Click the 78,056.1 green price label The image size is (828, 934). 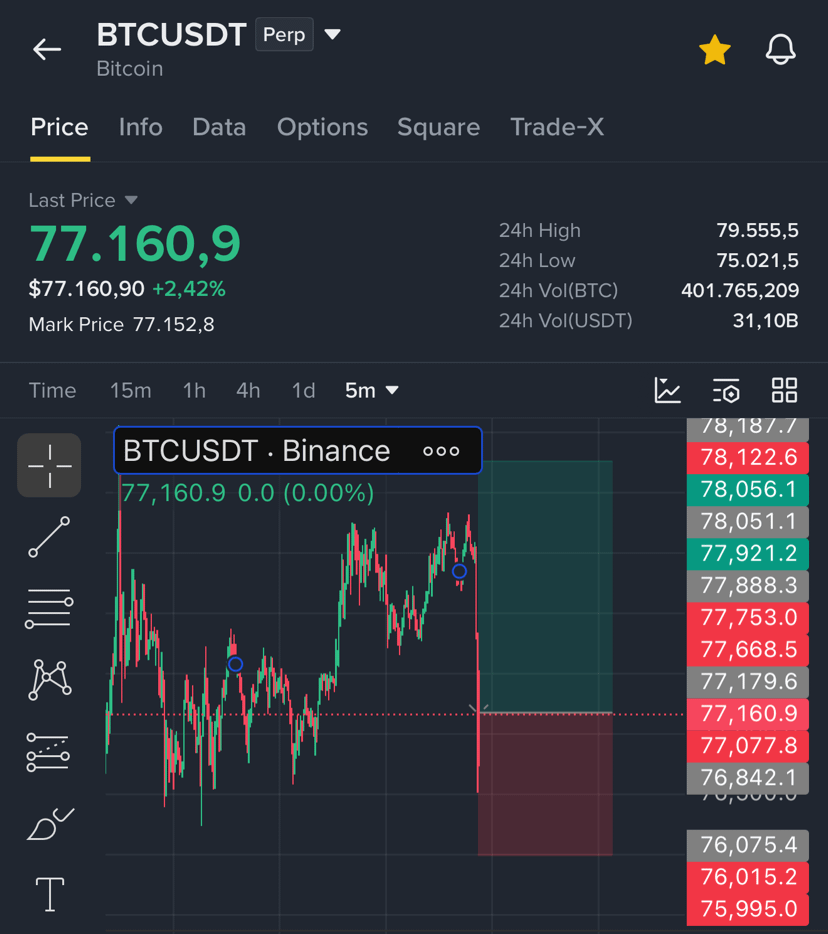pos(748,490)
